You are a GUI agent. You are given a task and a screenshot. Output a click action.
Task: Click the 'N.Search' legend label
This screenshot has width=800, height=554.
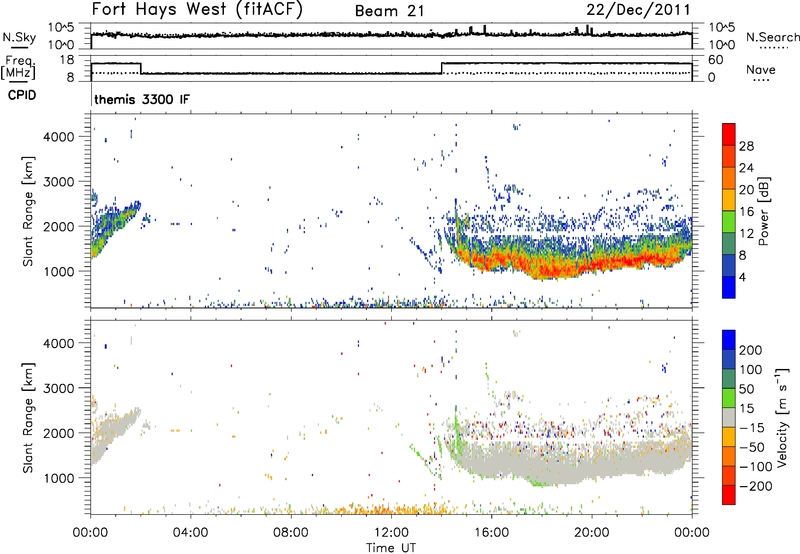pyautogui.click(x=772, y=37)
